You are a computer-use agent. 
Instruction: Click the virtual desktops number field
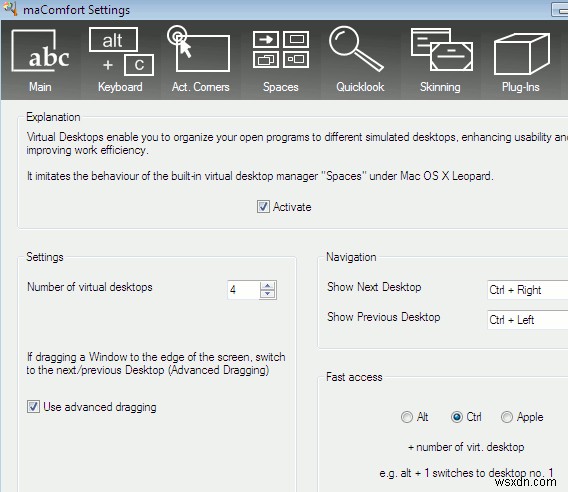coord(243,290)
